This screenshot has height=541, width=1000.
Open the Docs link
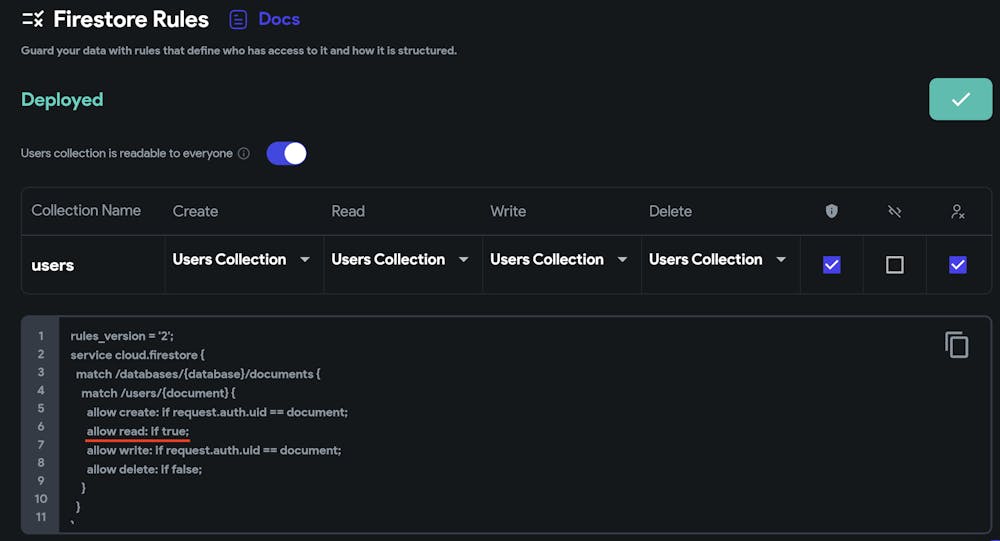pyautogui.click(x=278, y=19)
